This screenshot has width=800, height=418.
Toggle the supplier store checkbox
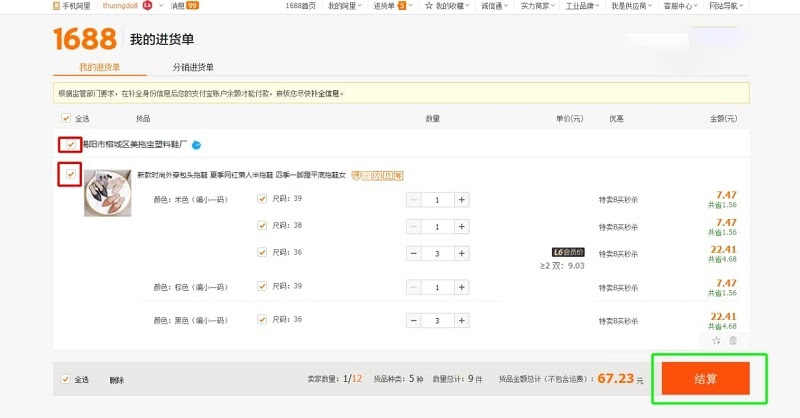click(x=70, y=145)
